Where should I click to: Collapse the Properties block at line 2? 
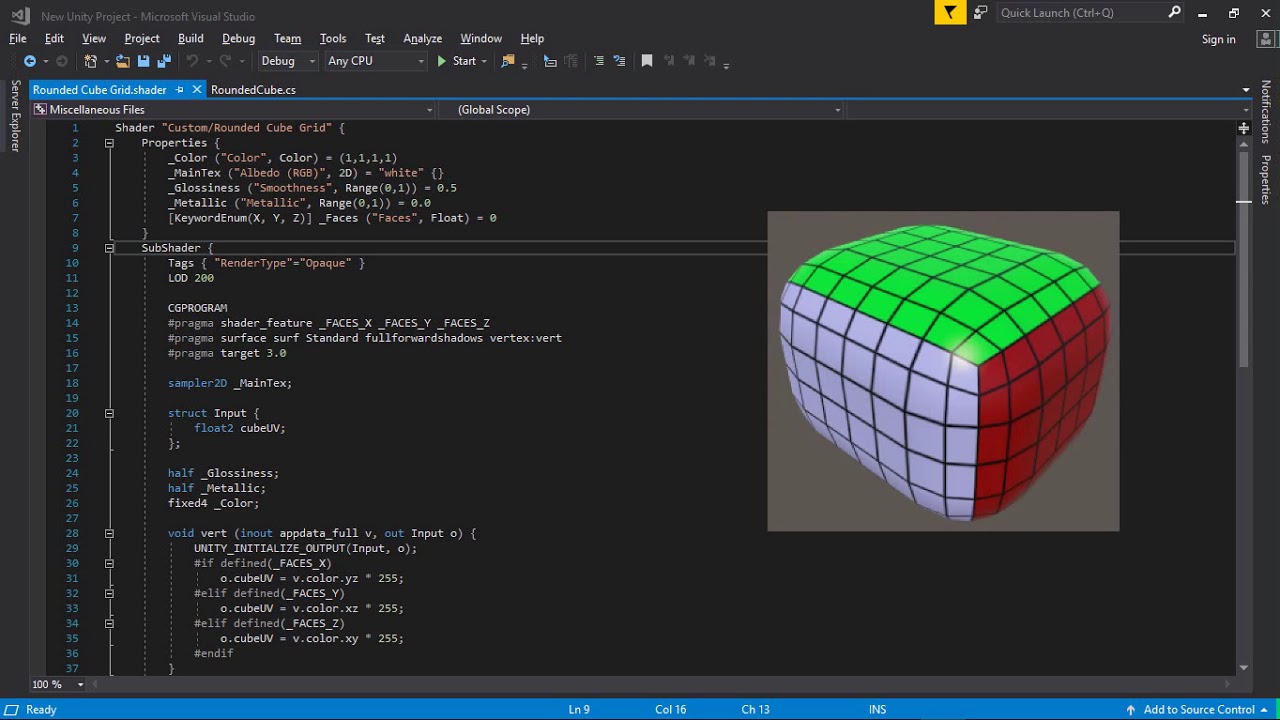pyautogui.click(x=109, y=143)
